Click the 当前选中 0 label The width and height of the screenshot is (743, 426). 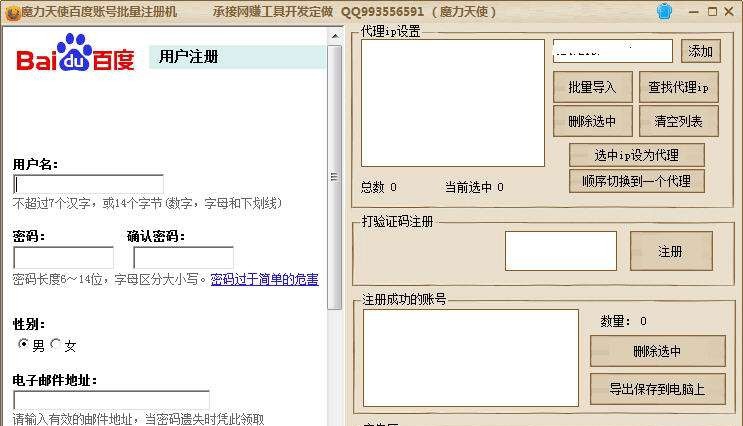pos(474,187)
